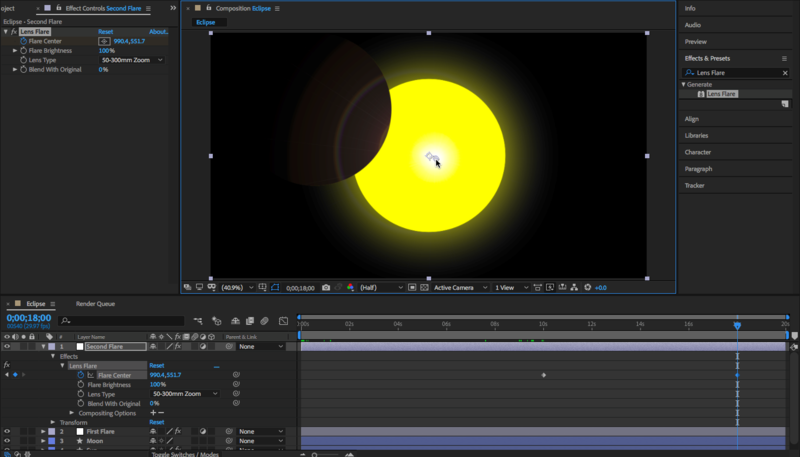This screenshot has width=800, height=457.
Task: Switch to the Render Queue tab
Action: (95, 303)
